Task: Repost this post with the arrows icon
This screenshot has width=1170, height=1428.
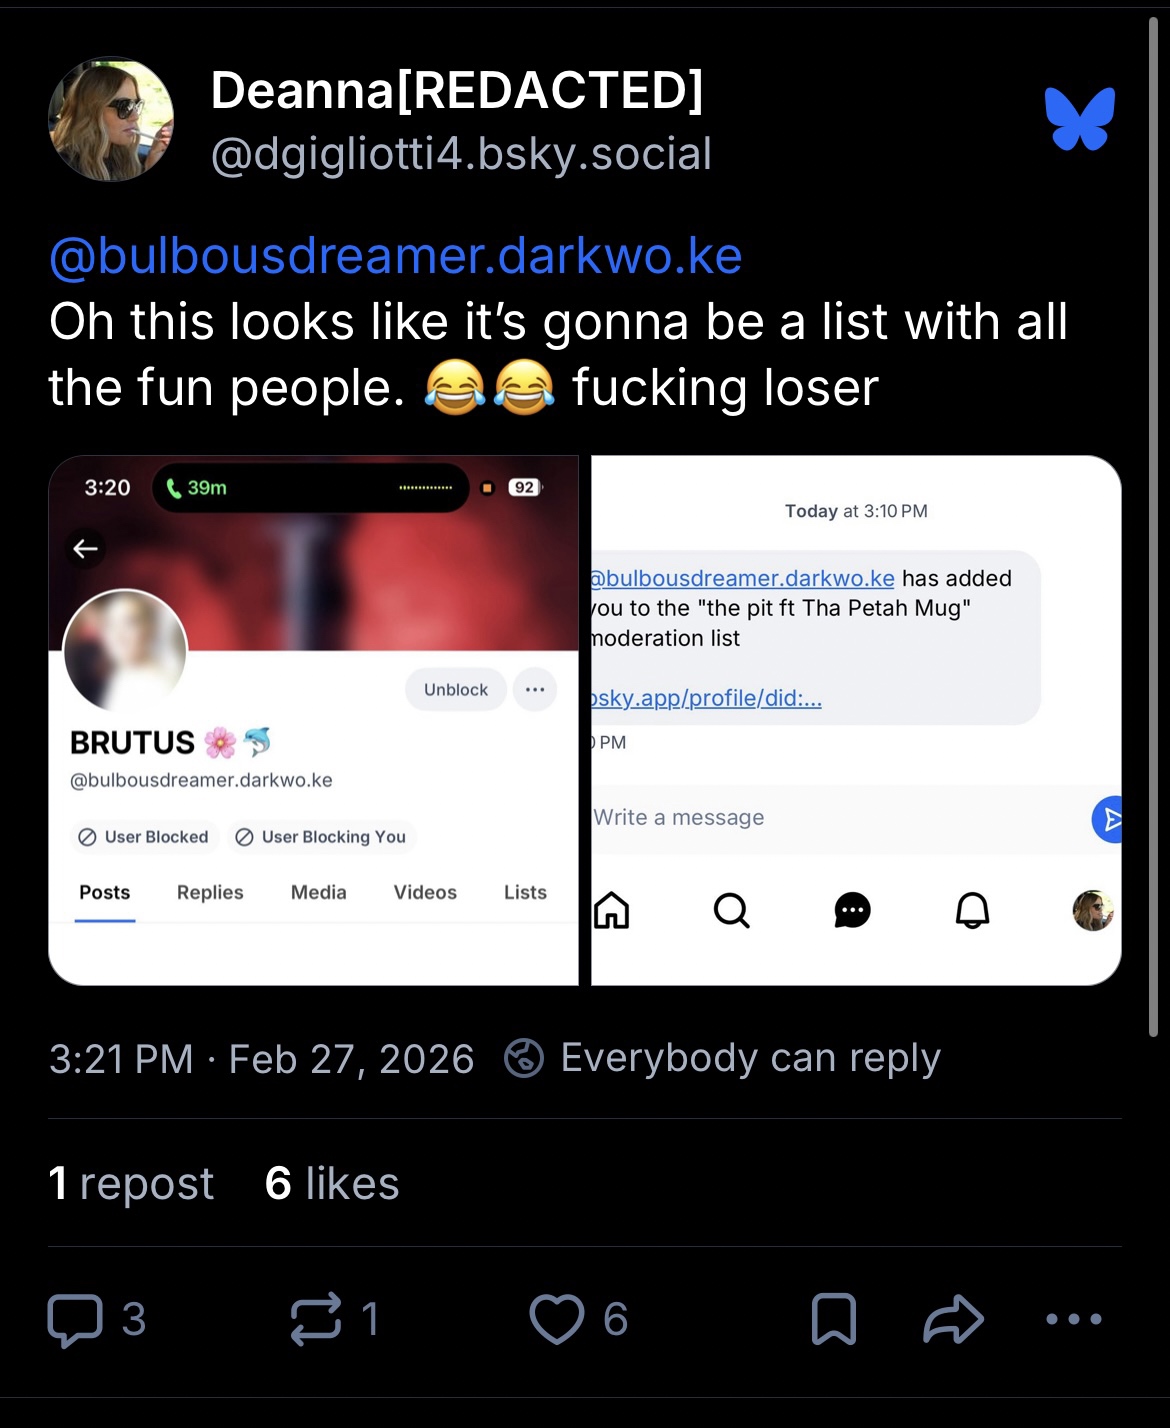Action: [316, 1319]
